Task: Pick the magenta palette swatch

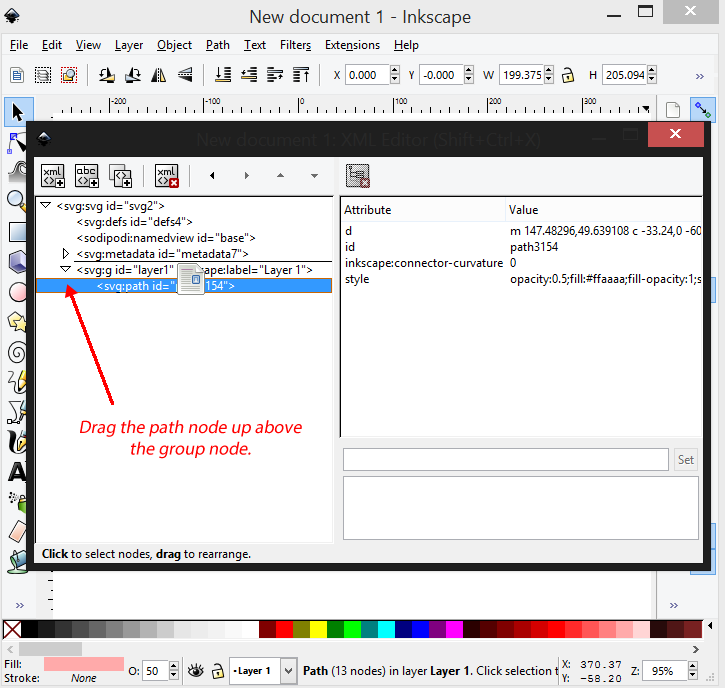Action: click(454, 629)
